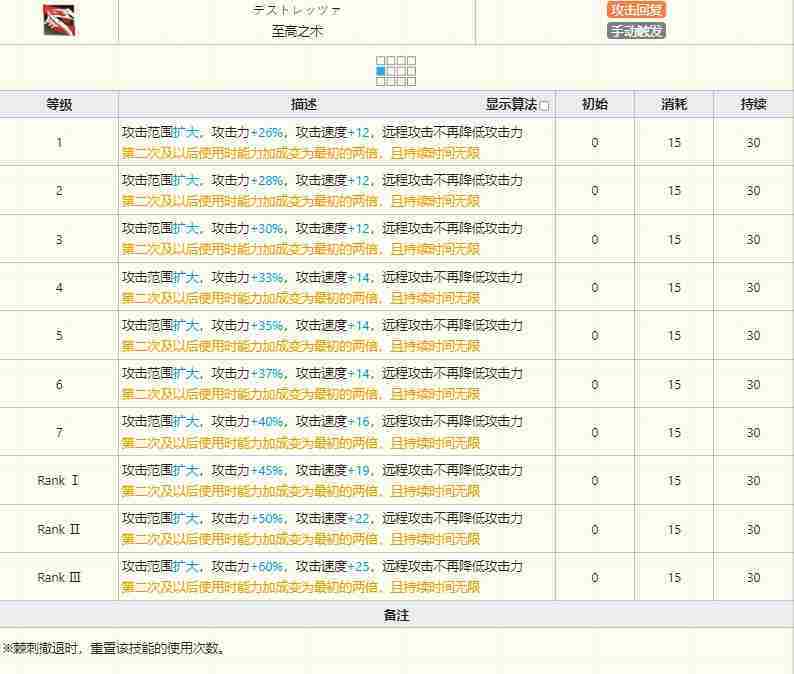Click the +19 attack speed value
This screenshot has height=674, width=794.
(x=359, y=470)
